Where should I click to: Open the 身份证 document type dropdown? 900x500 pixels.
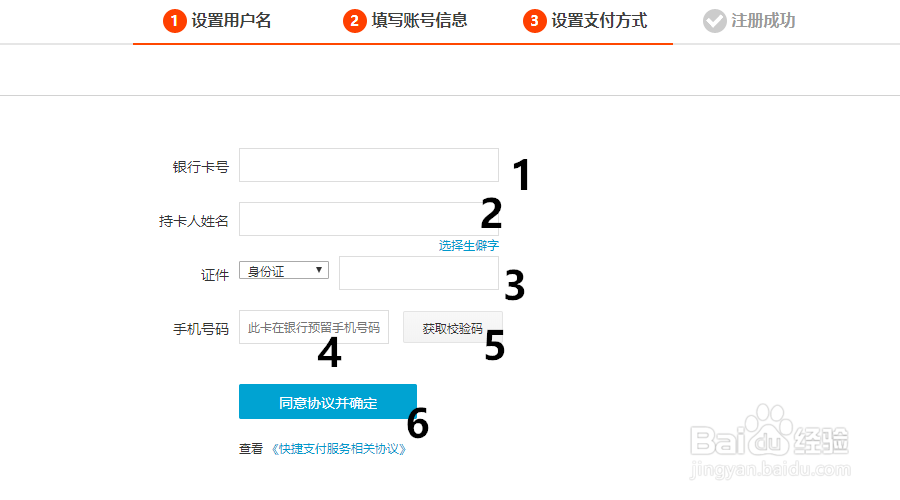pos(284,270)
